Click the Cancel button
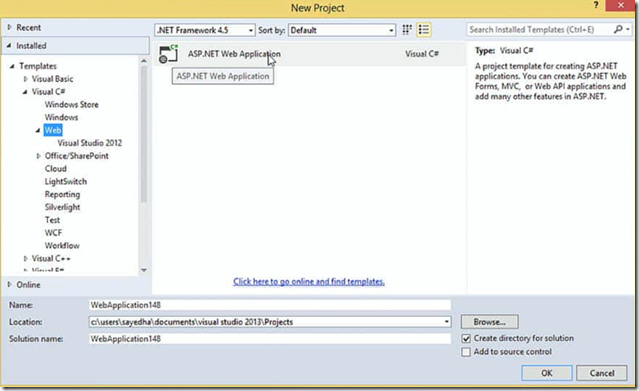639x391 pixels. tap(602, 373)
